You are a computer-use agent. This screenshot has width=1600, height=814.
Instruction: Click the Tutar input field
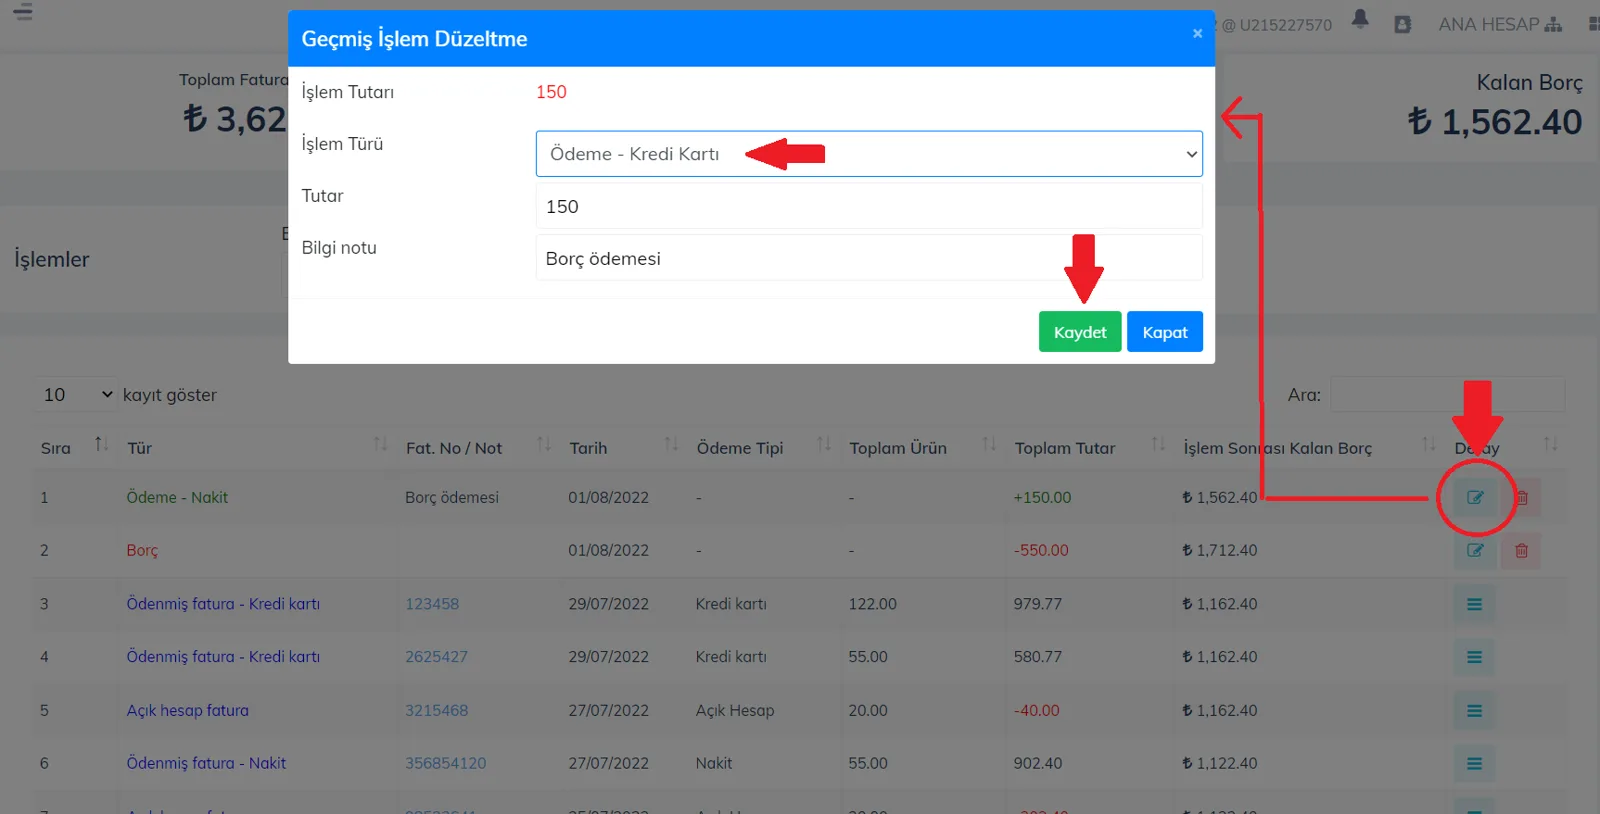tap(869, 206)
